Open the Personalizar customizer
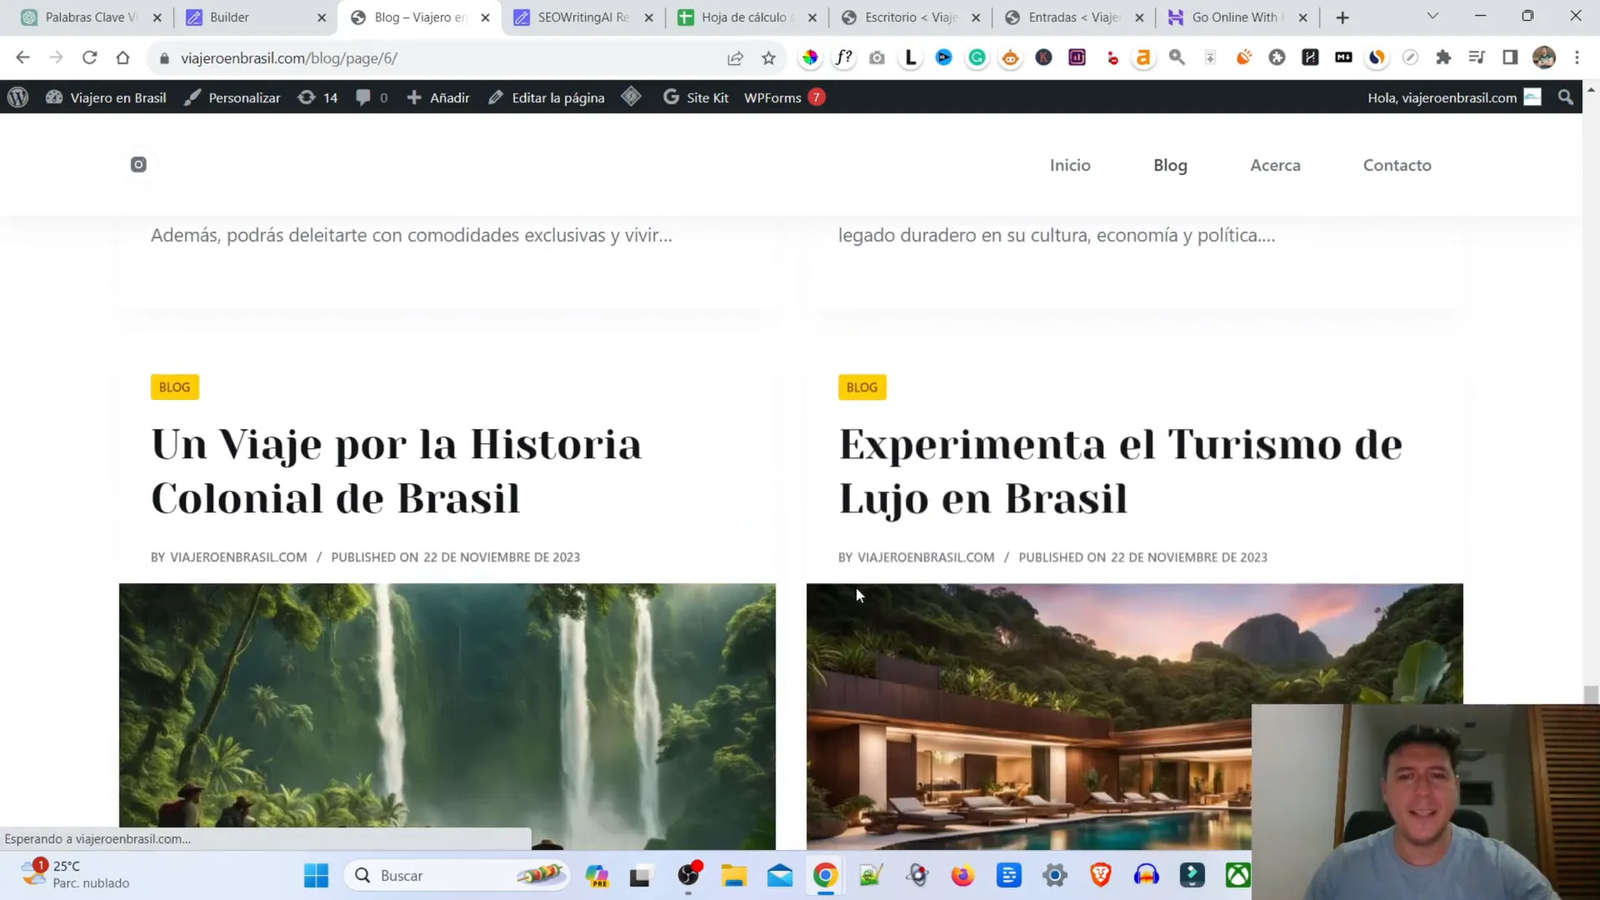1600x900 pixels. point(232,97)
